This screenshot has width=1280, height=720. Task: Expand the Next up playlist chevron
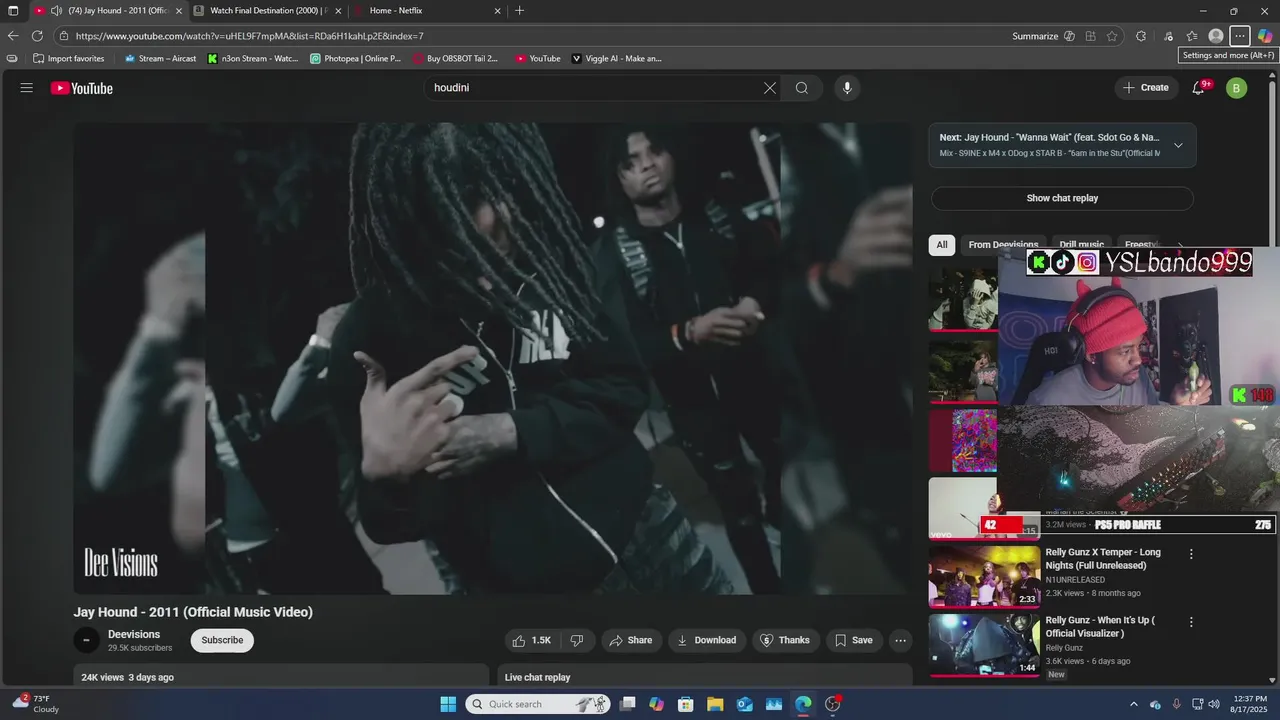(x=1178, y=146)
